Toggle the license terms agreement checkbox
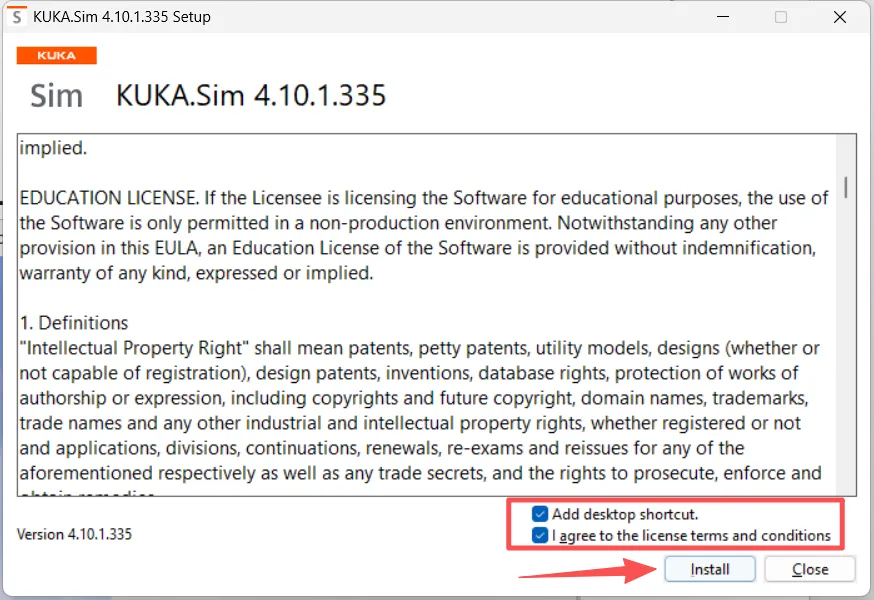Viewport: 874px width, 600px height. pyautogui.click(x=540, y=535)
